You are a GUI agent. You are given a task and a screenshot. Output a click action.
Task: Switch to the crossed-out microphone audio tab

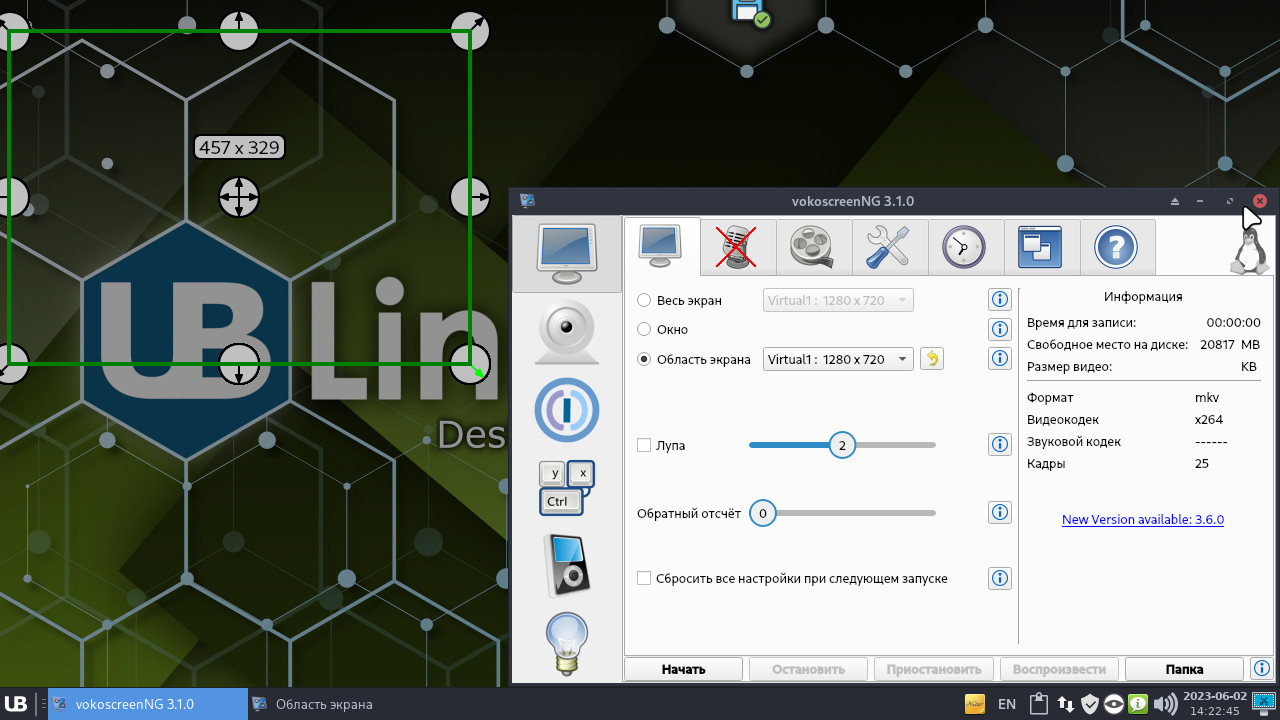(737, 247)
